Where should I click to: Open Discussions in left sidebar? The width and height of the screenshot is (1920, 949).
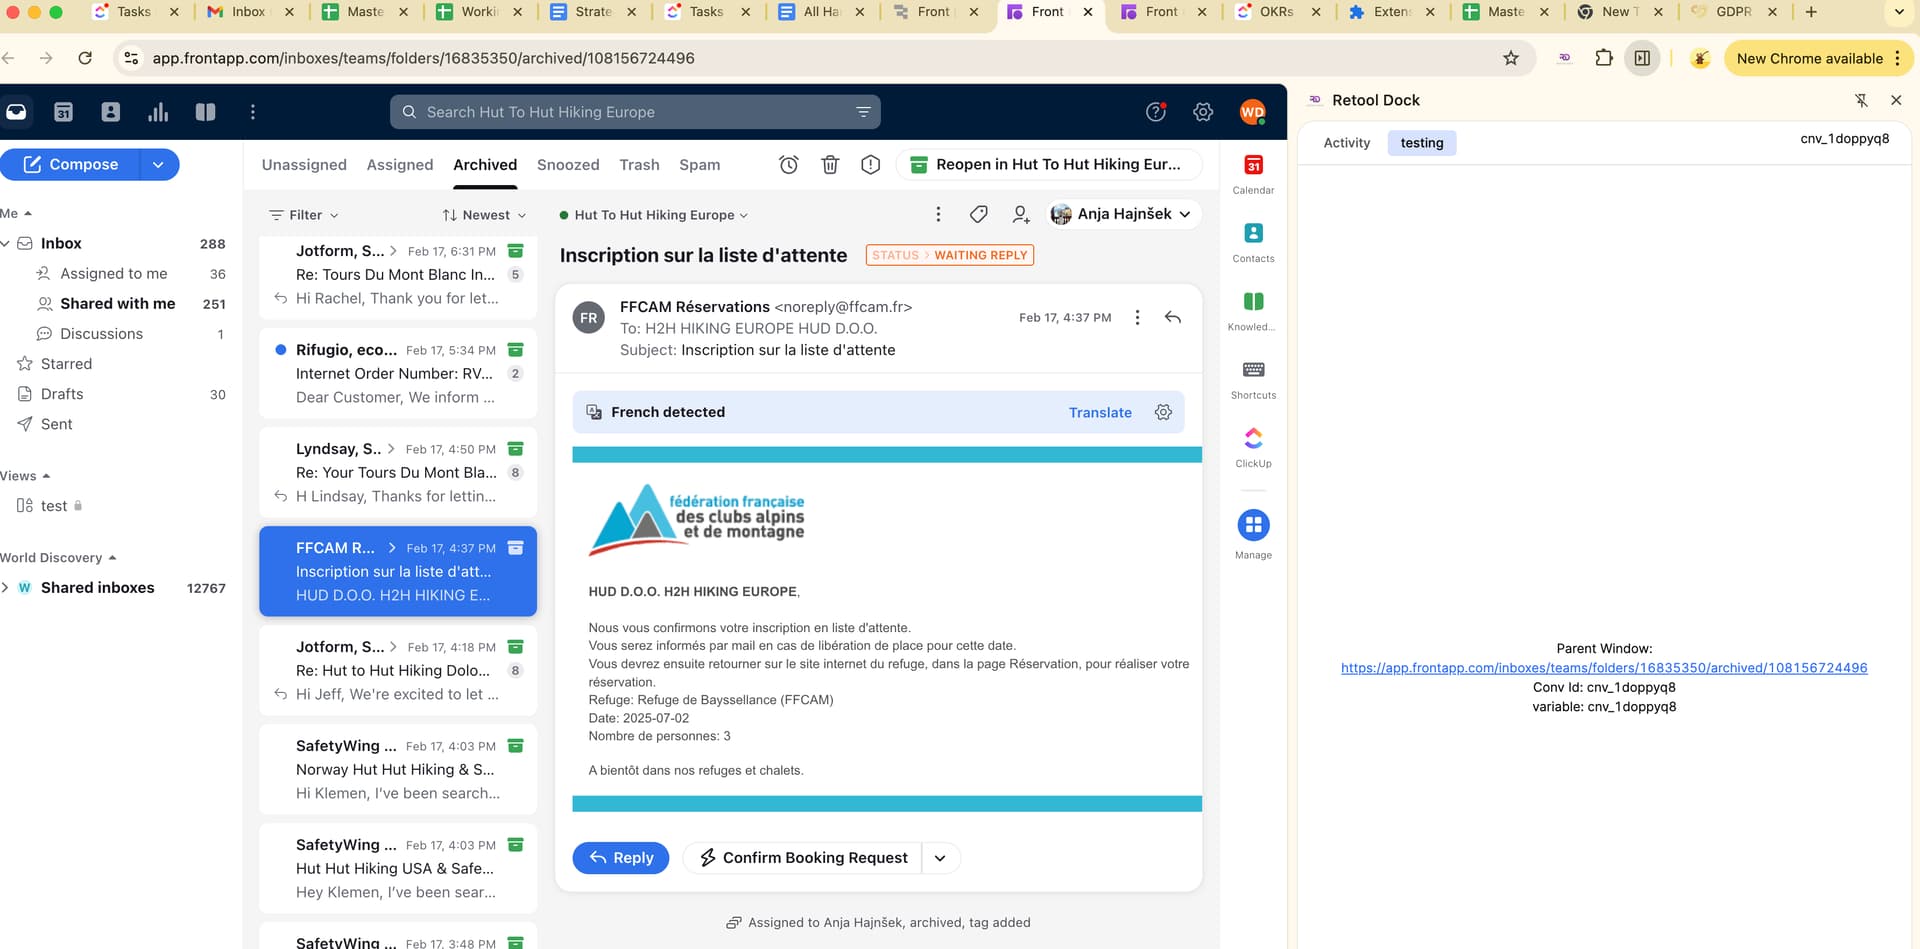pyautogui.click(x=101, y=334)
